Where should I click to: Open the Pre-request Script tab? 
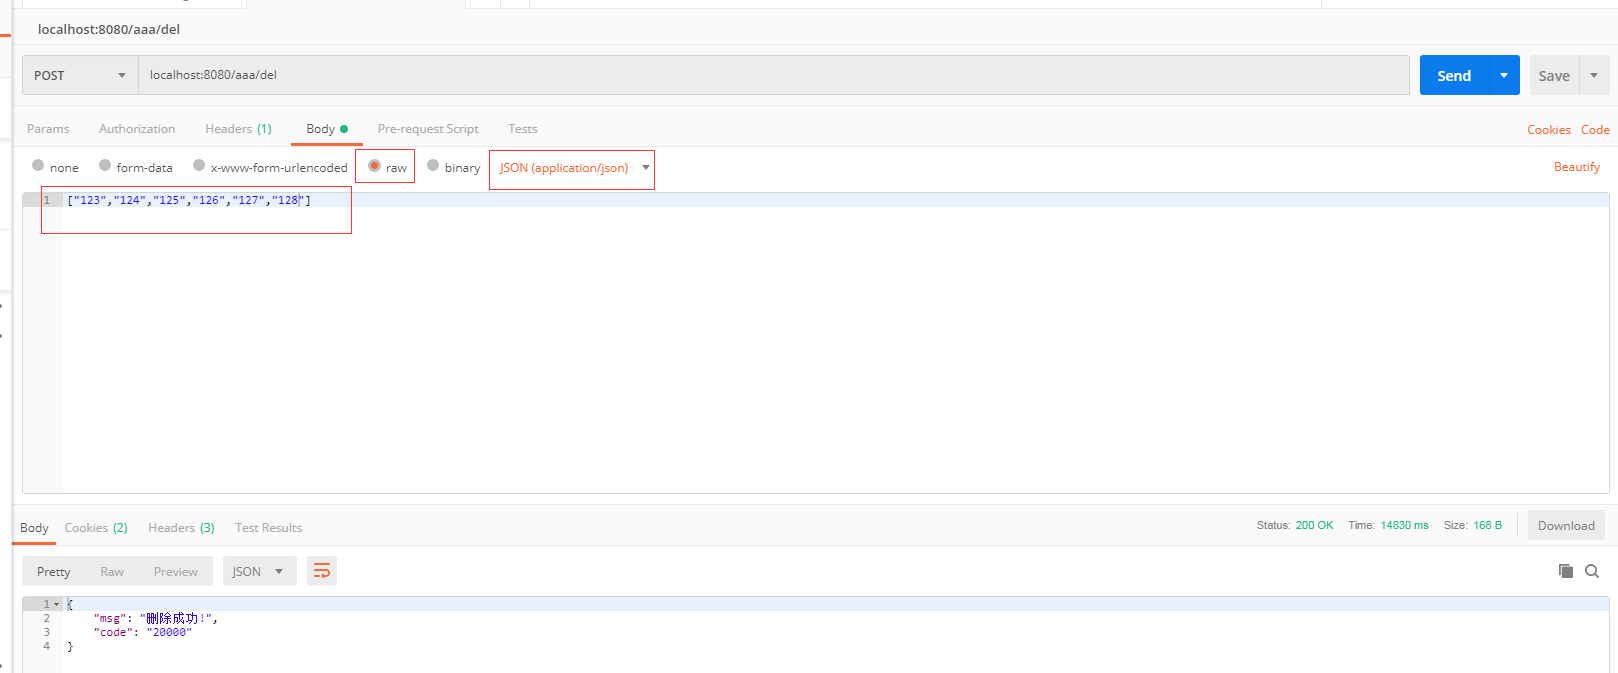(428, 129)
